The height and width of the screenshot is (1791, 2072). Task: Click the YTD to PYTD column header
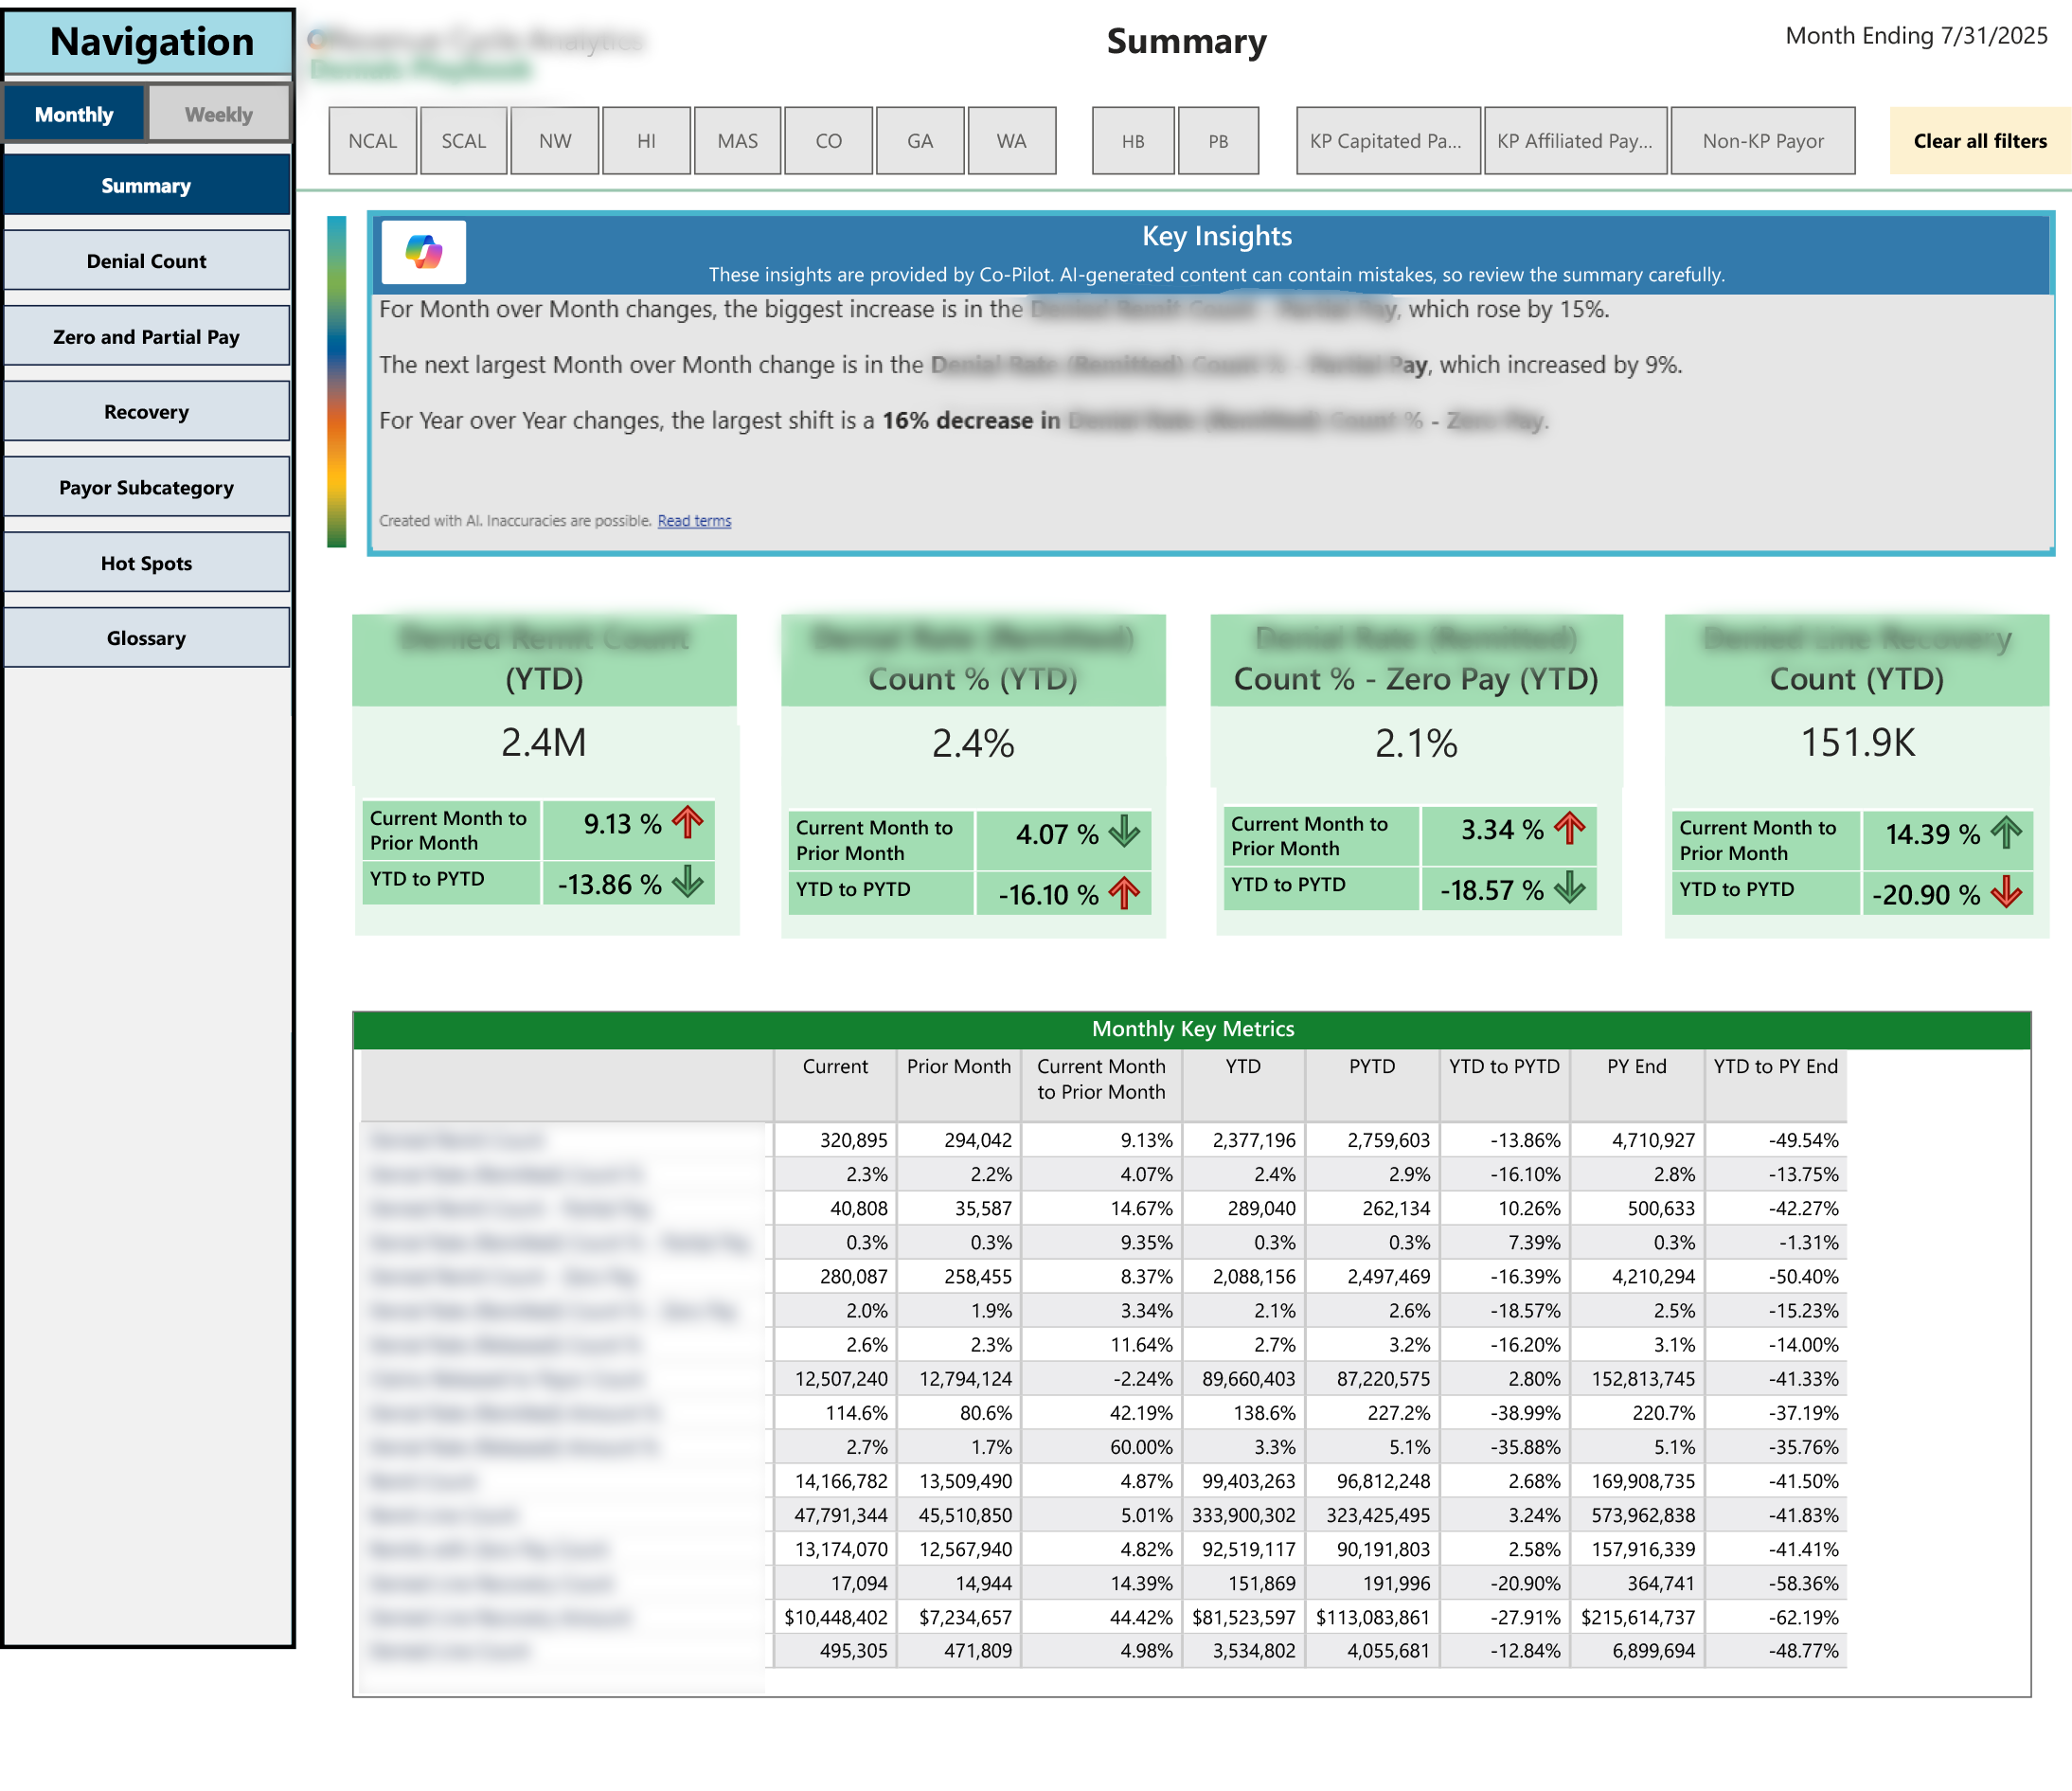(1503, 1066)
